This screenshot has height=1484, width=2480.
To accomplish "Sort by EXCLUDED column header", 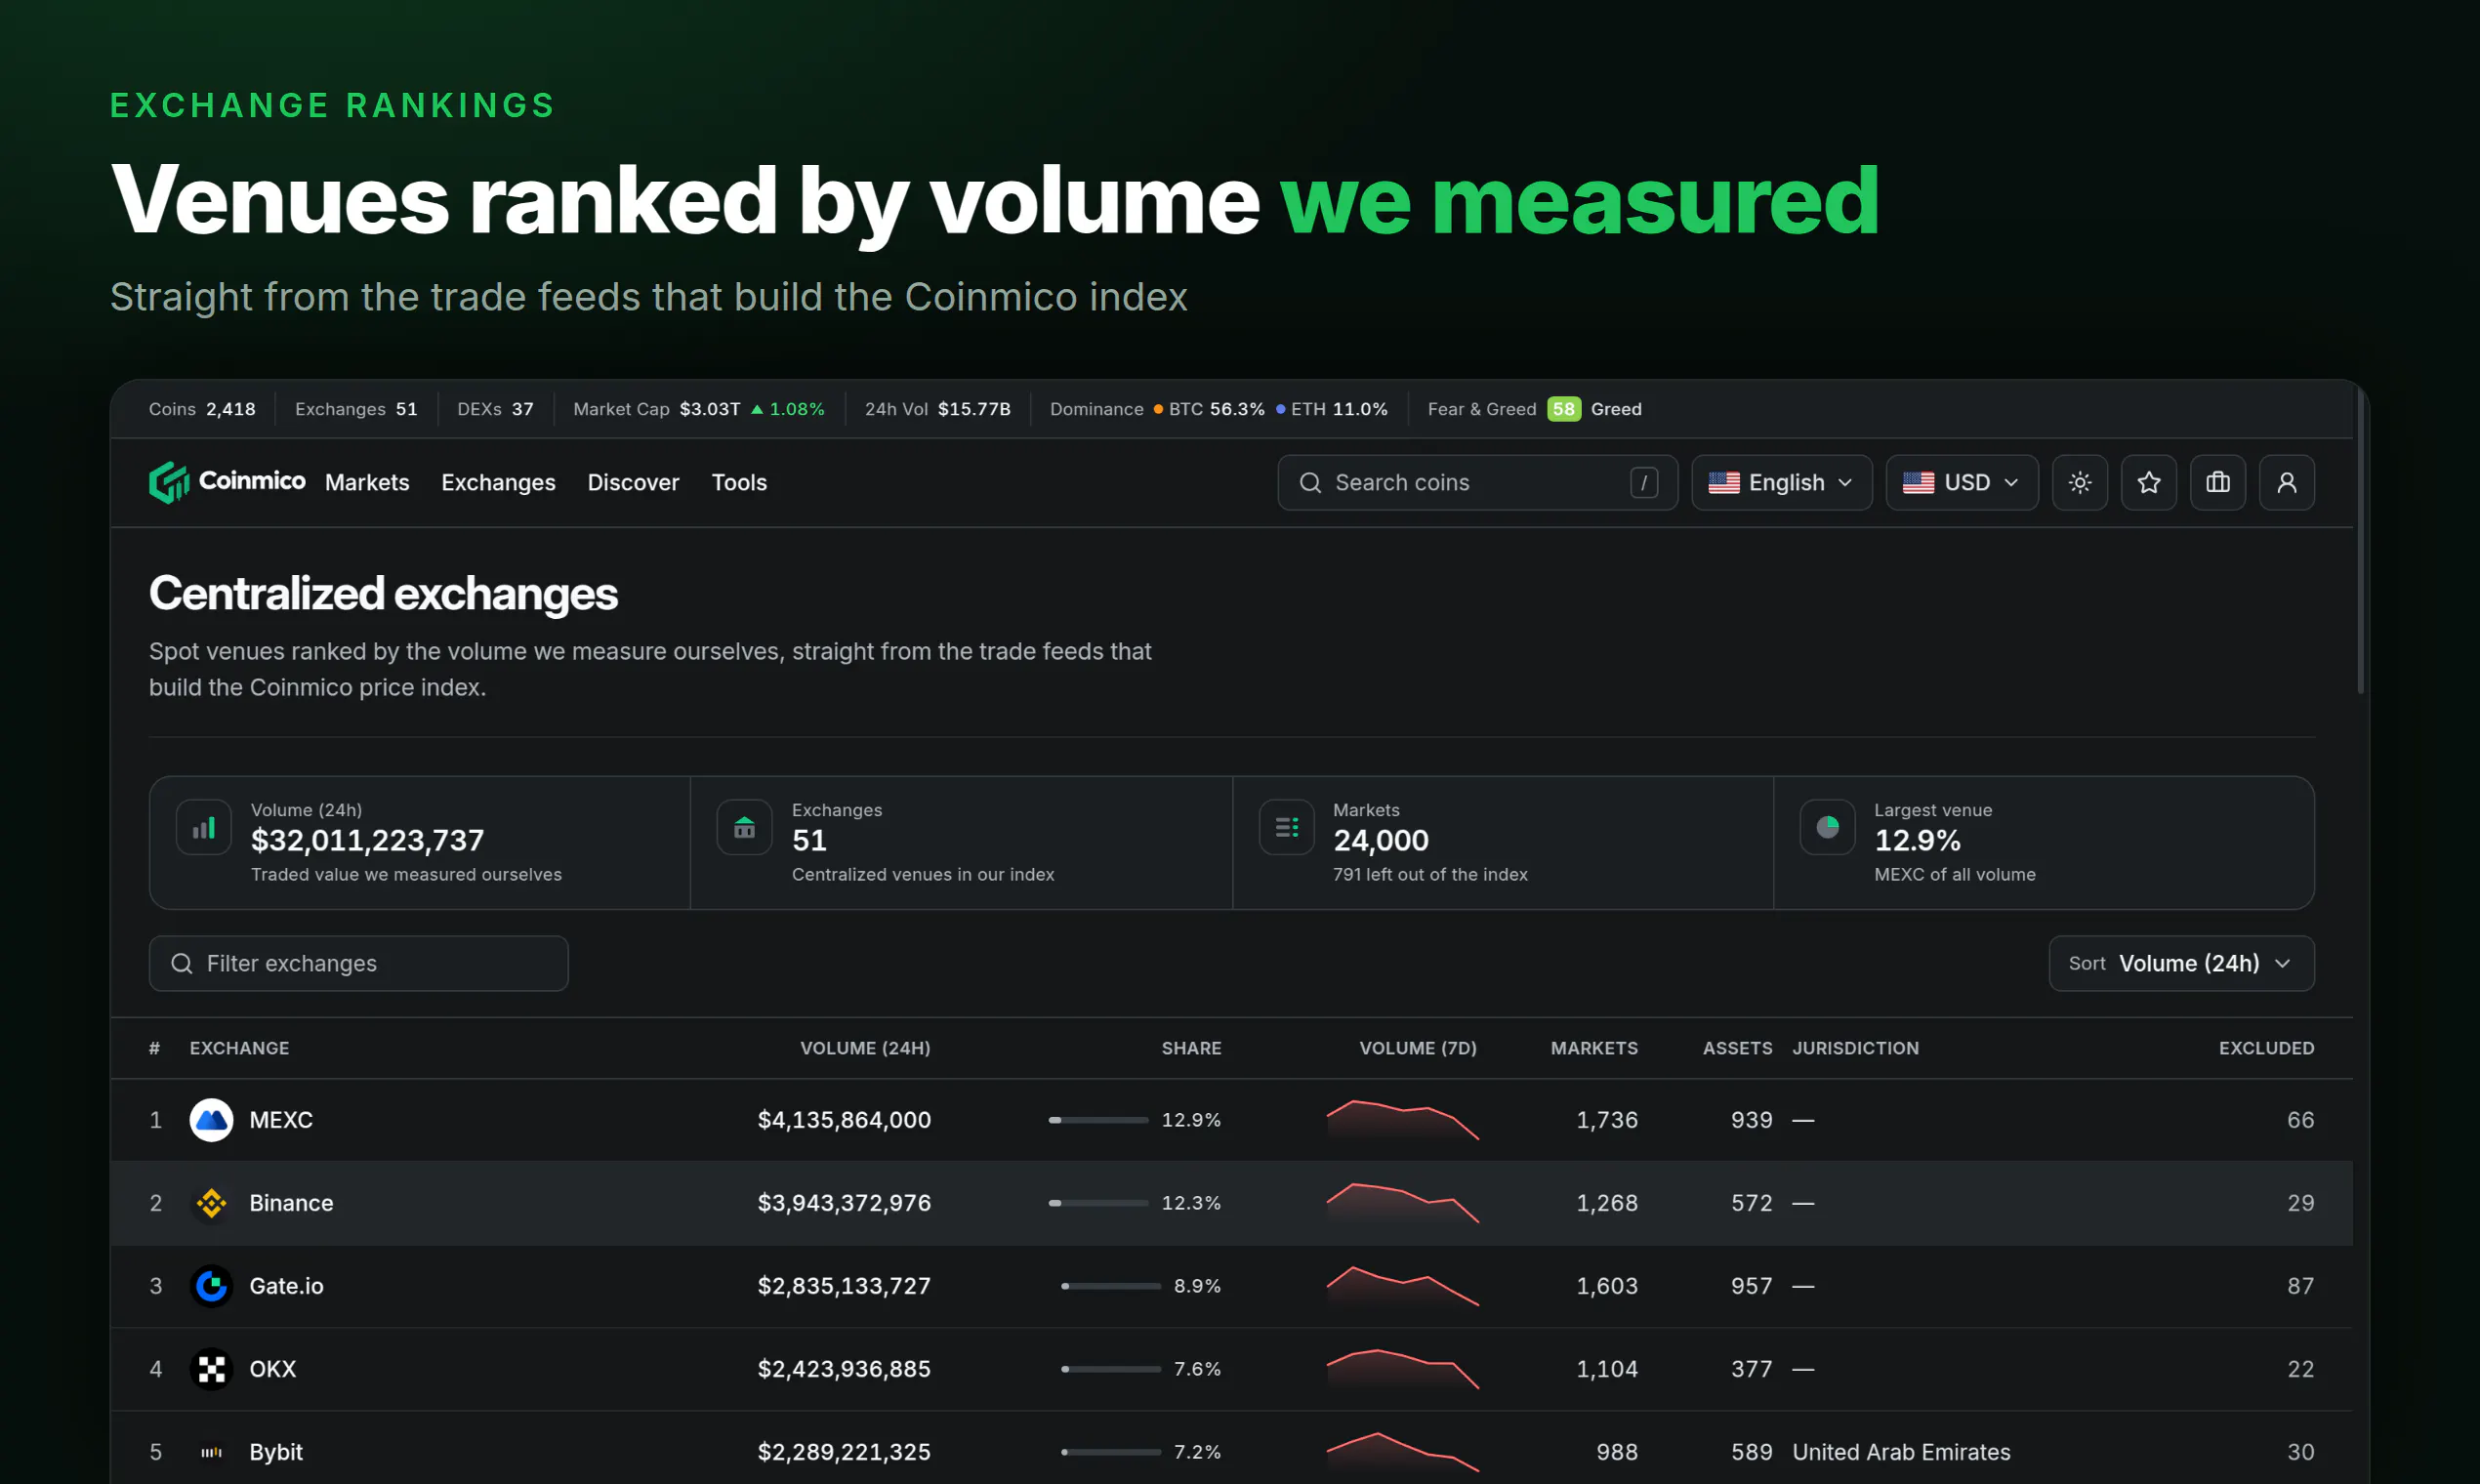I will [x=2266, y=1048].
